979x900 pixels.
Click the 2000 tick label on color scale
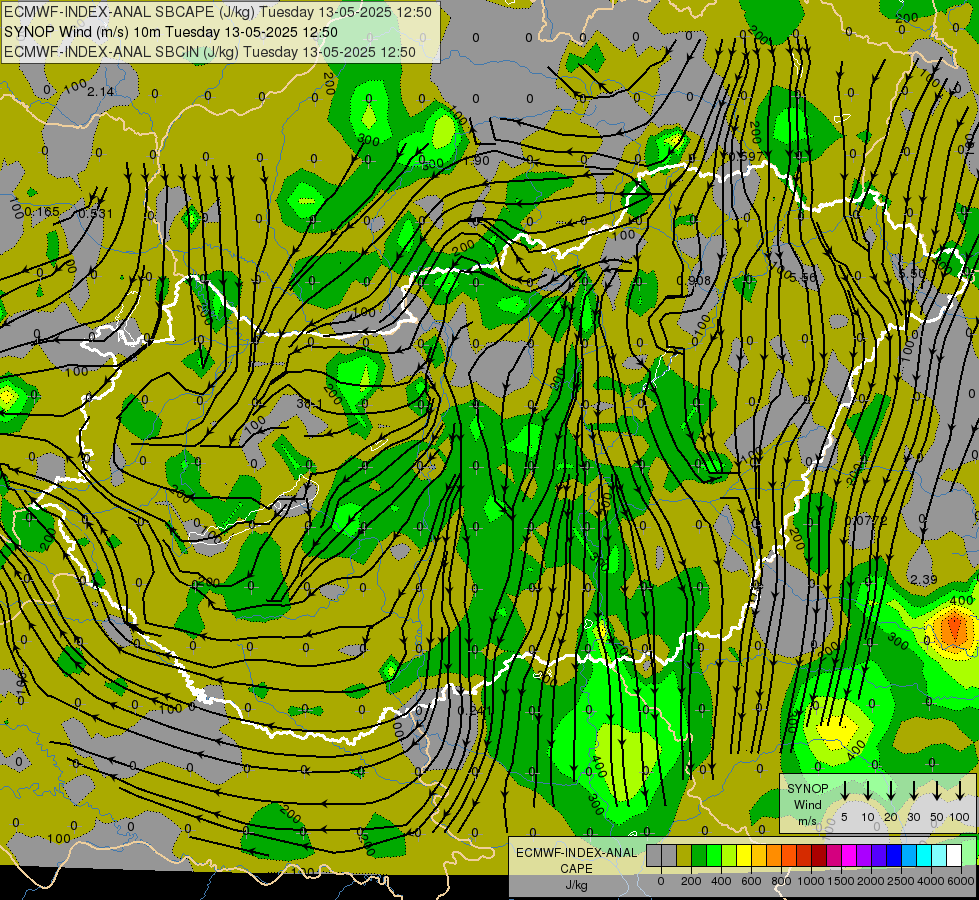[x=871, y=881]
